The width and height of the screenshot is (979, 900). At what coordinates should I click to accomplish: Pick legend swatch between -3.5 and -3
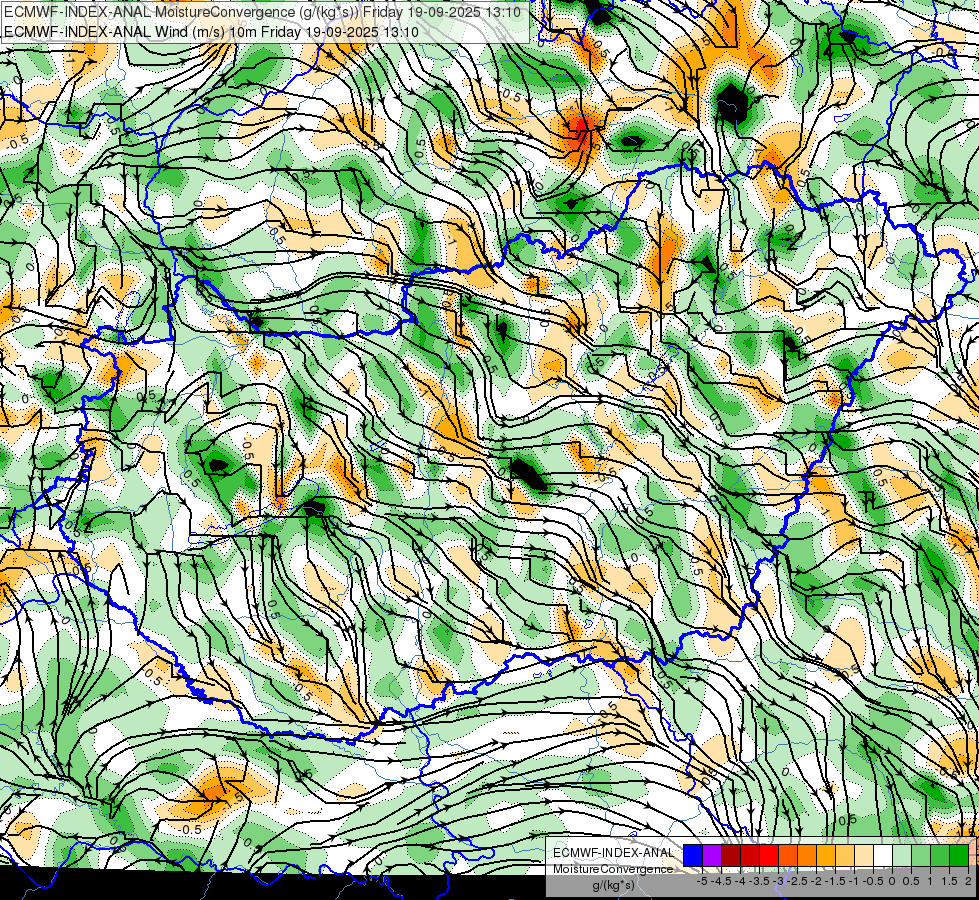tap(769, 855)
